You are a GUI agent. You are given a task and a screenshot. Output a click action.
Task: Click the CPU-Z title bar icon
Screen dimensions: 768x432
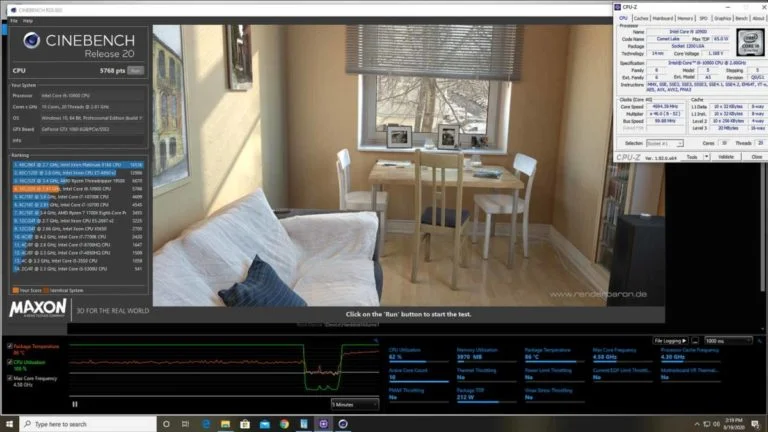pos(618,7)
